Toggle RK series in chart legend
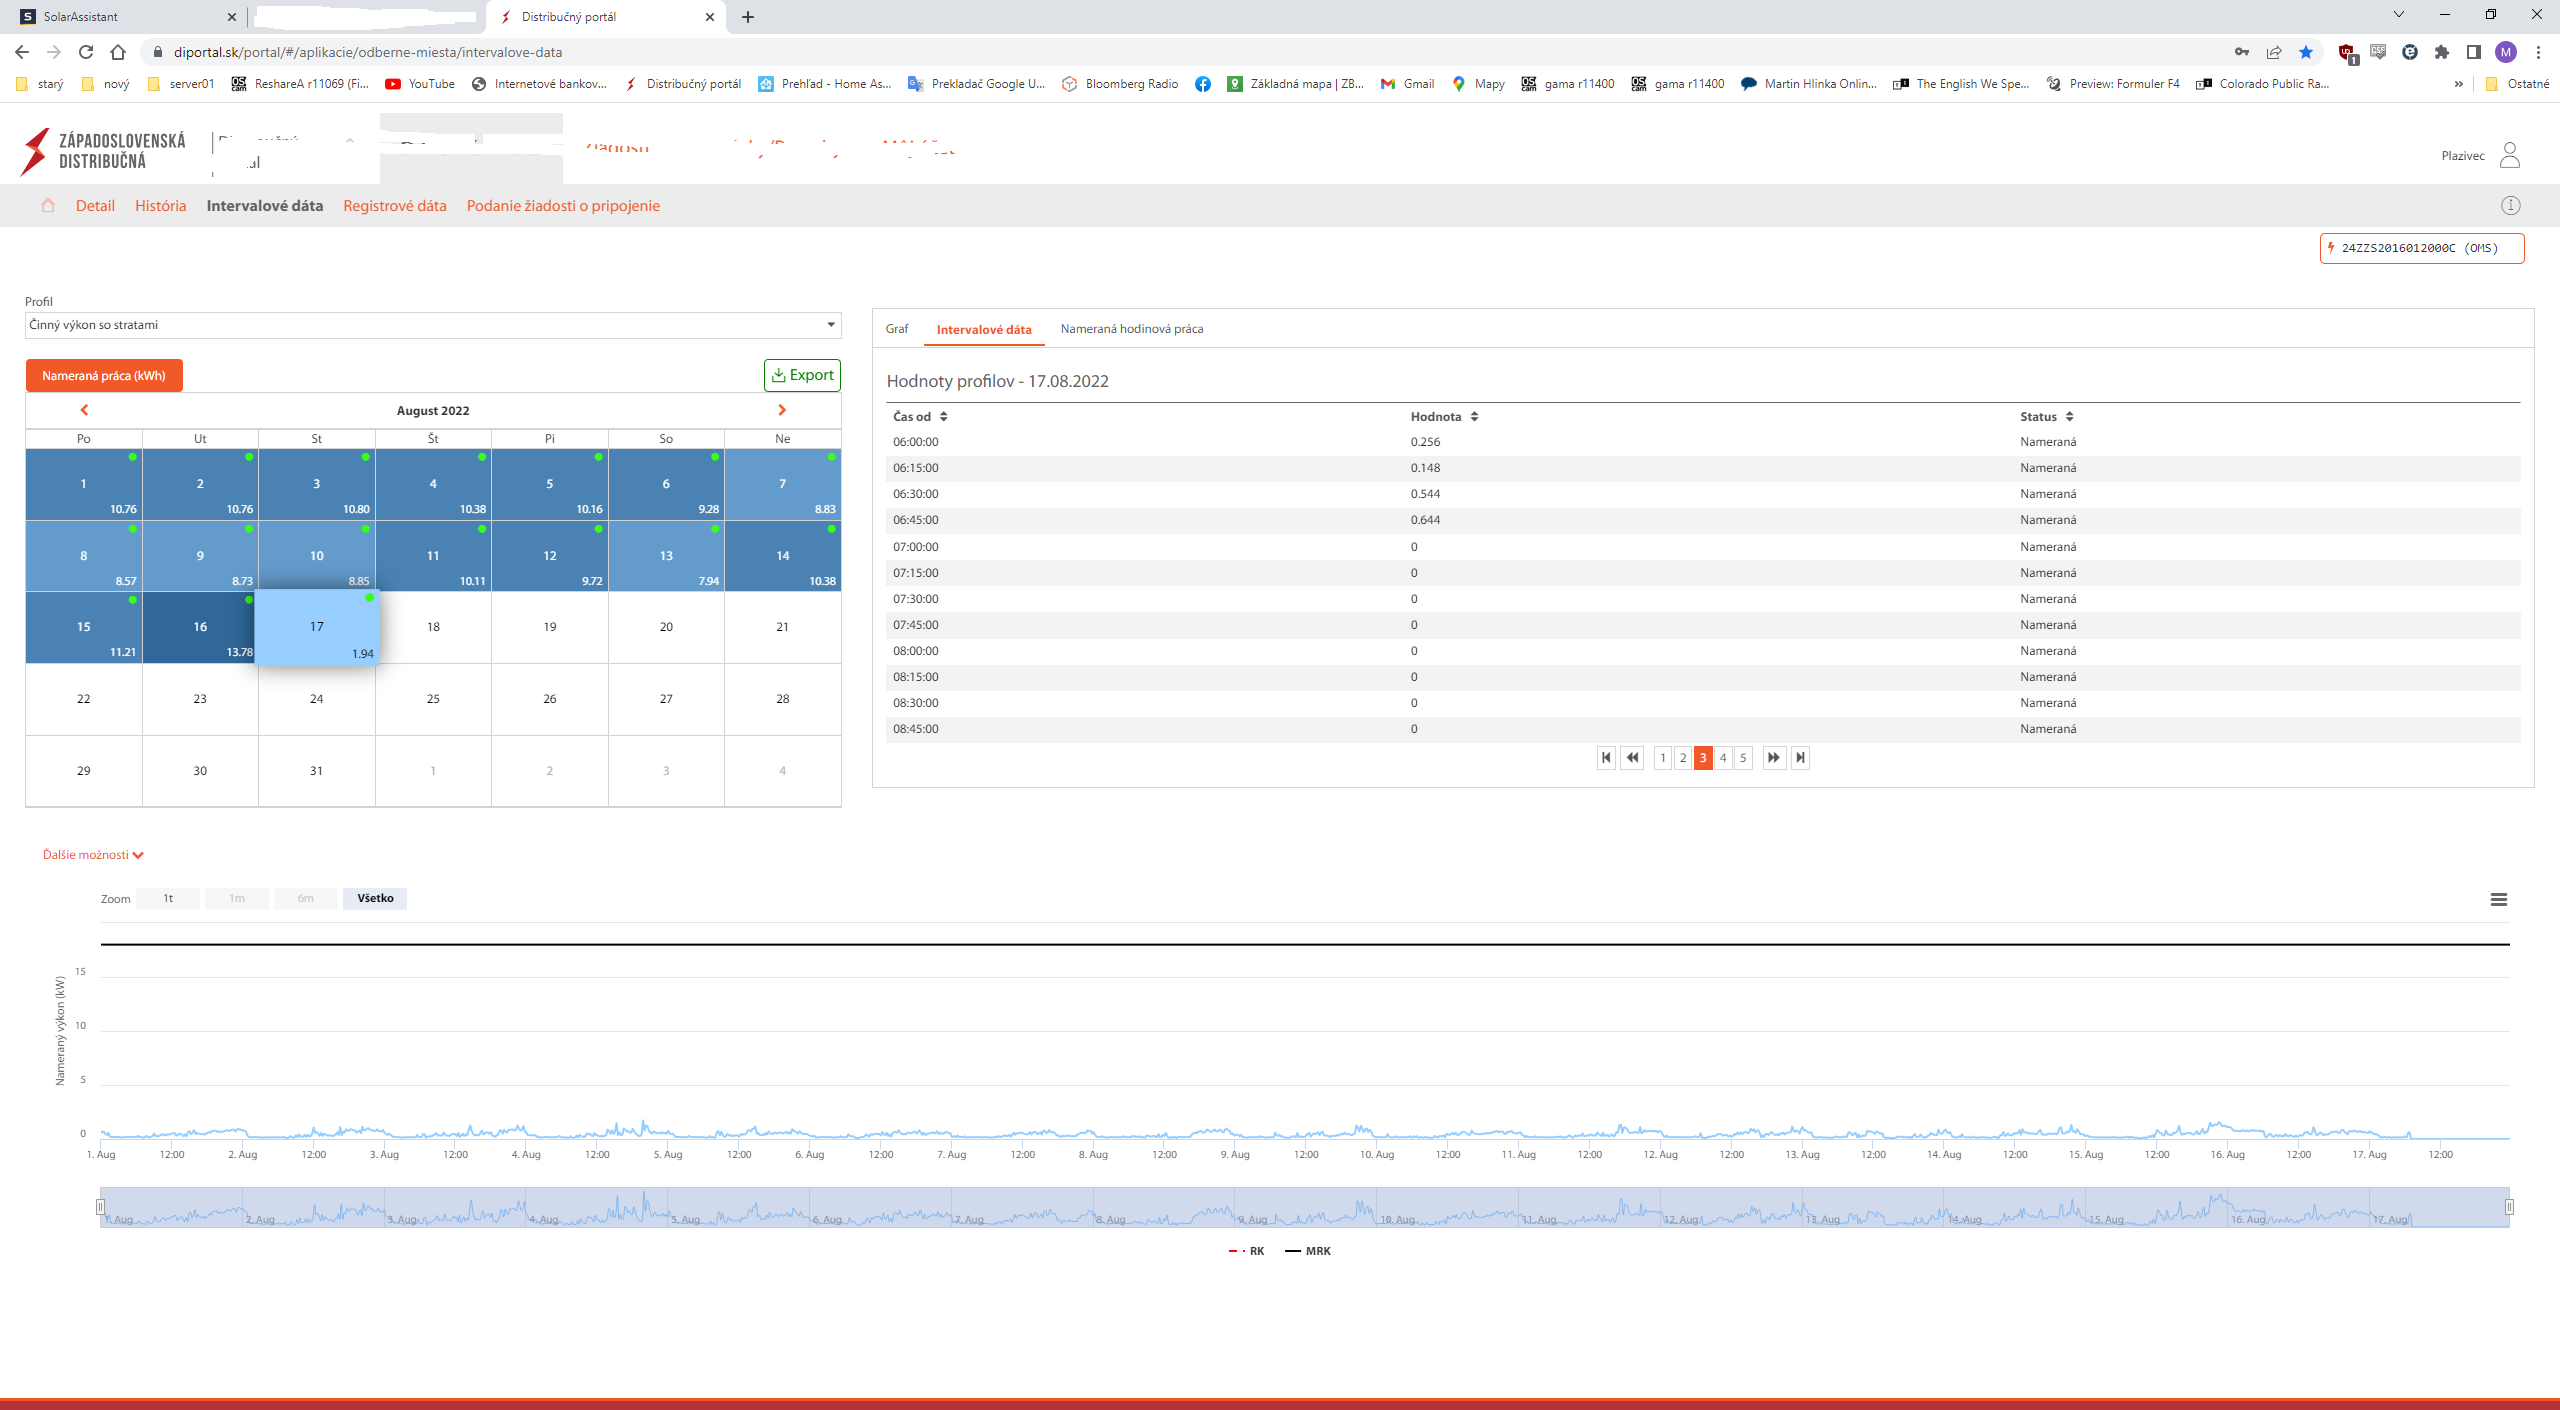The height and width of the screenshot is (1410, 2560). click(x=1246, y=1251)
